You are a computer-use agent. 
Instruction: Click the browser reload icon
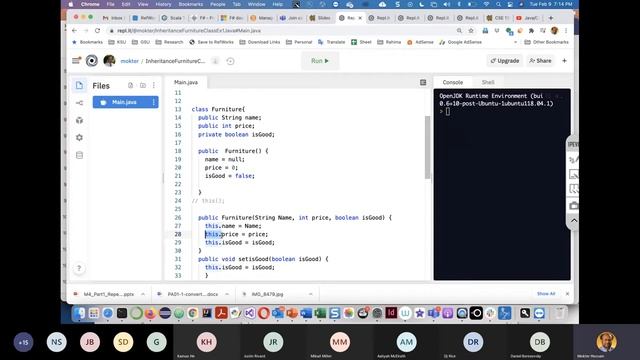(97, 31)
